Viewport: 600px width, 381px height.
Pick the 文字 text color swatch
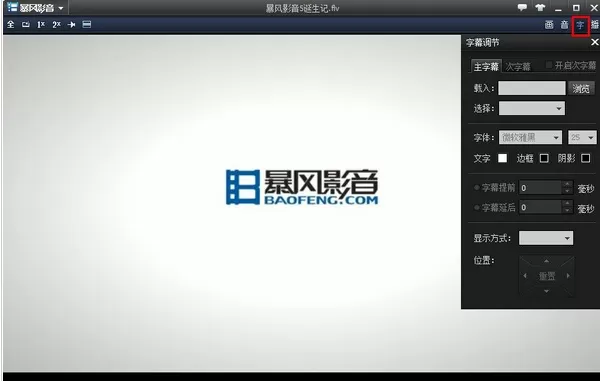click(502, 158)
